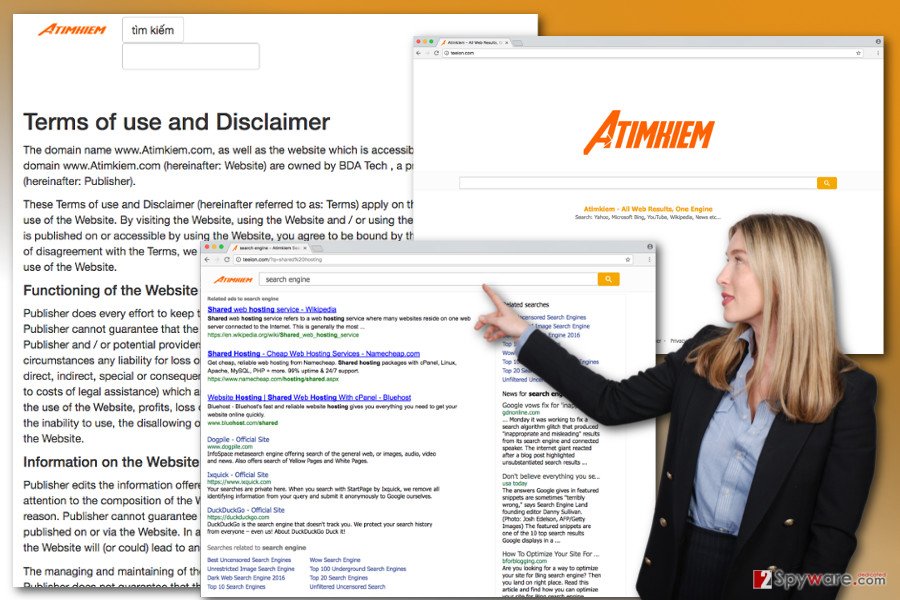Viewport: 900px width, 600px height.
Task: Click the empty search field on the Terms page
Action: [x=191, y=56]
